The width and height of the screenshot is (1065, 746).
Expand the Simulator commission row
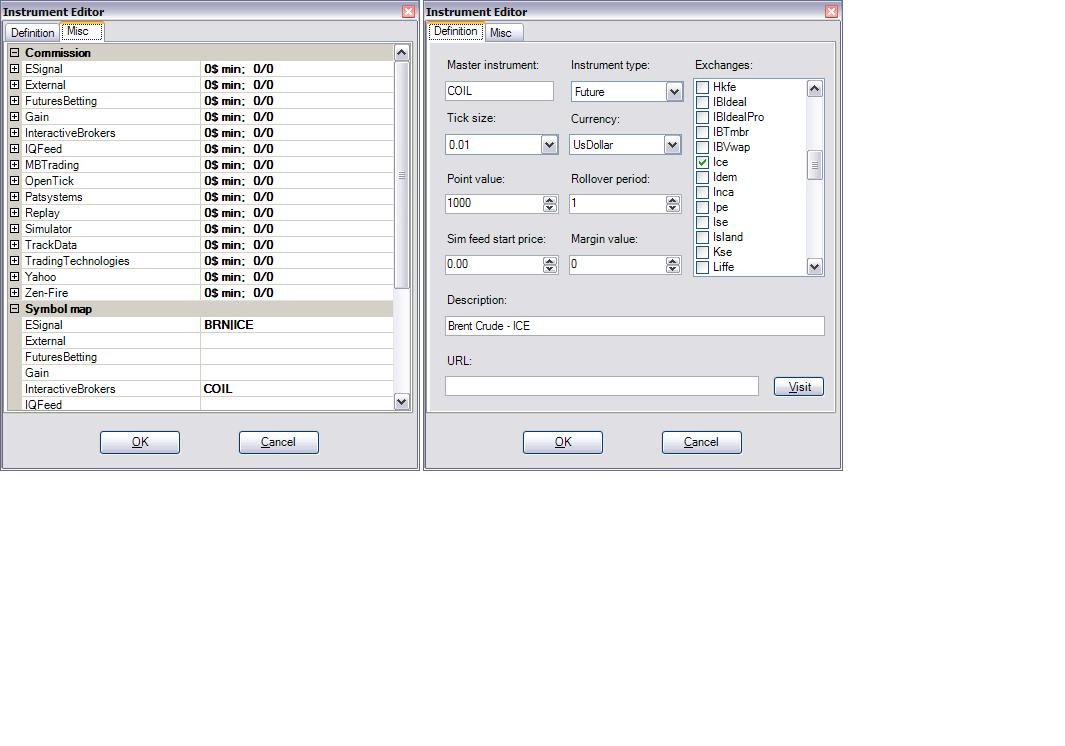14,228
